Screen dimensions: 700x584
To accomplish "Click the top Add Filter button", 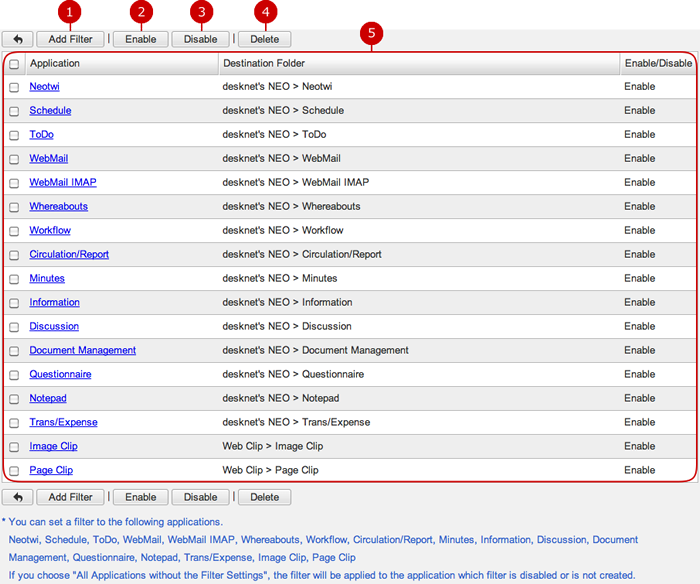I will coord(70,39).
